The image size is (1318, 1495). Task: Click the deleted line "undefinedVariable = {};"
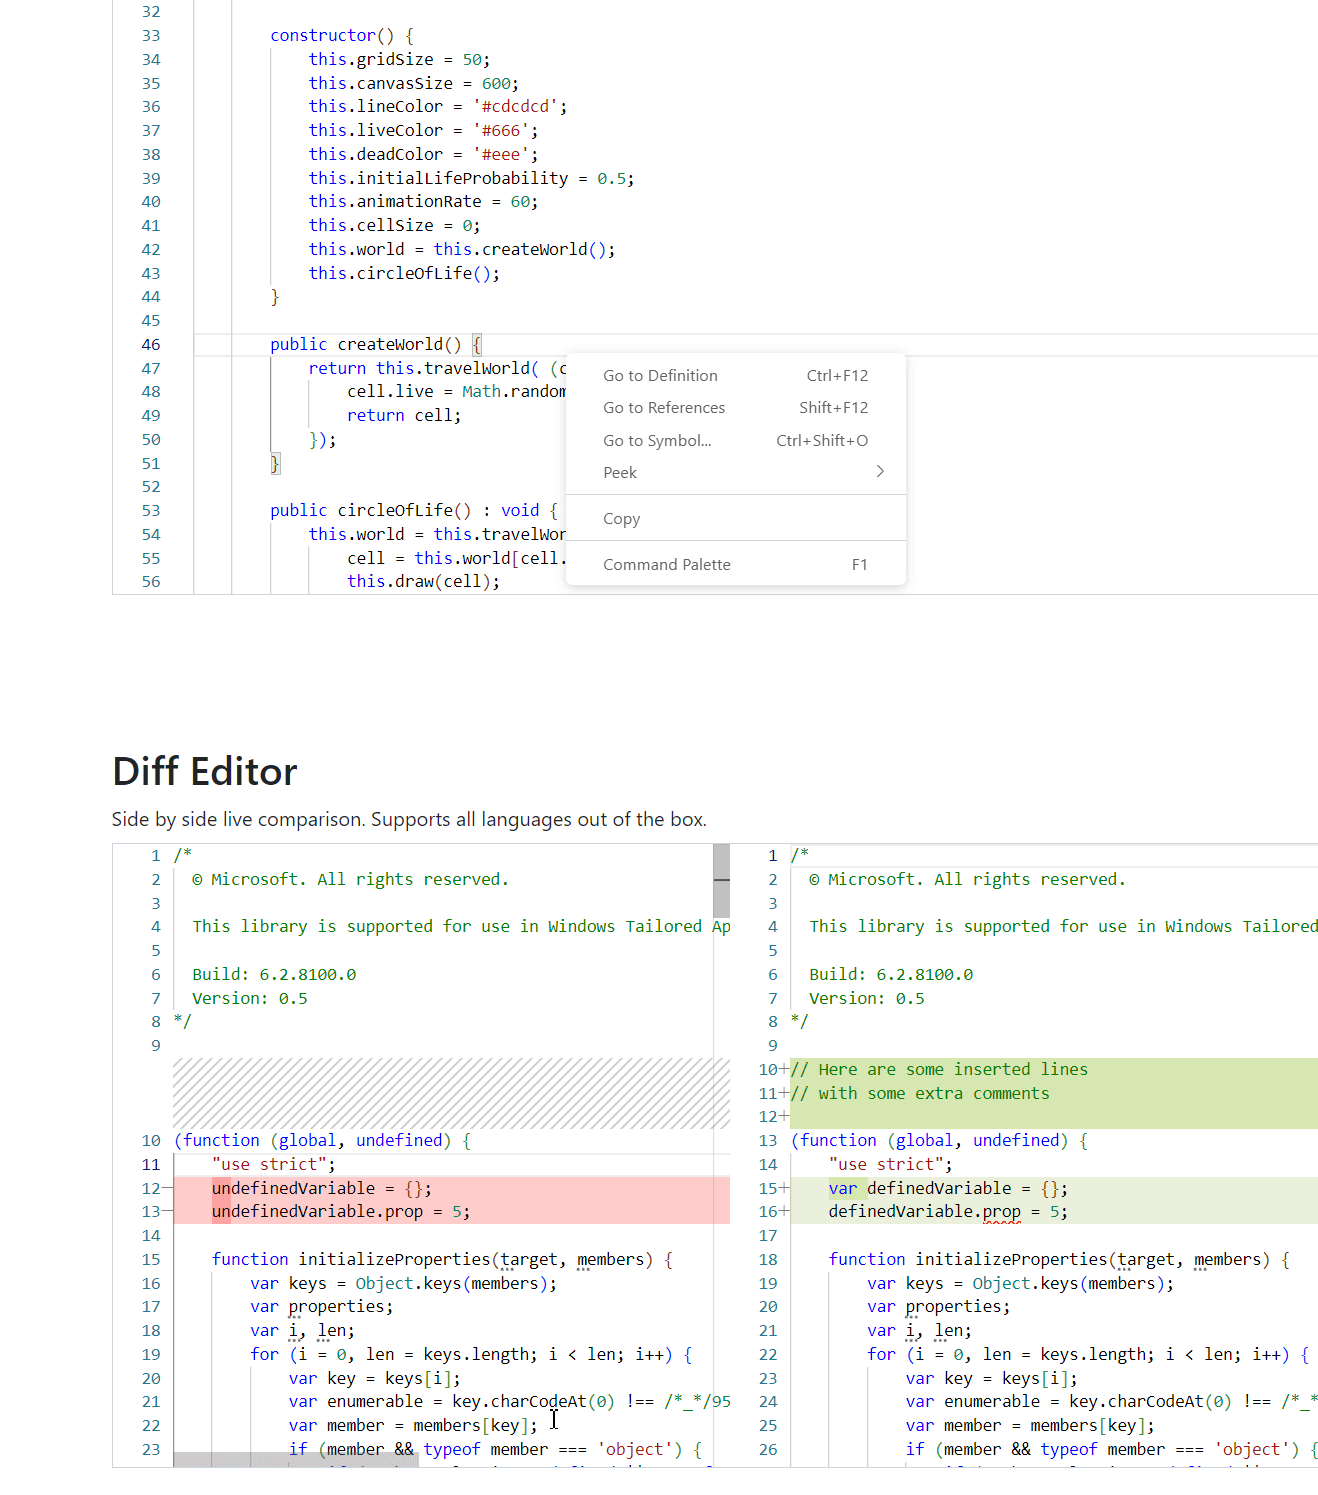[x=322, y=1188]
